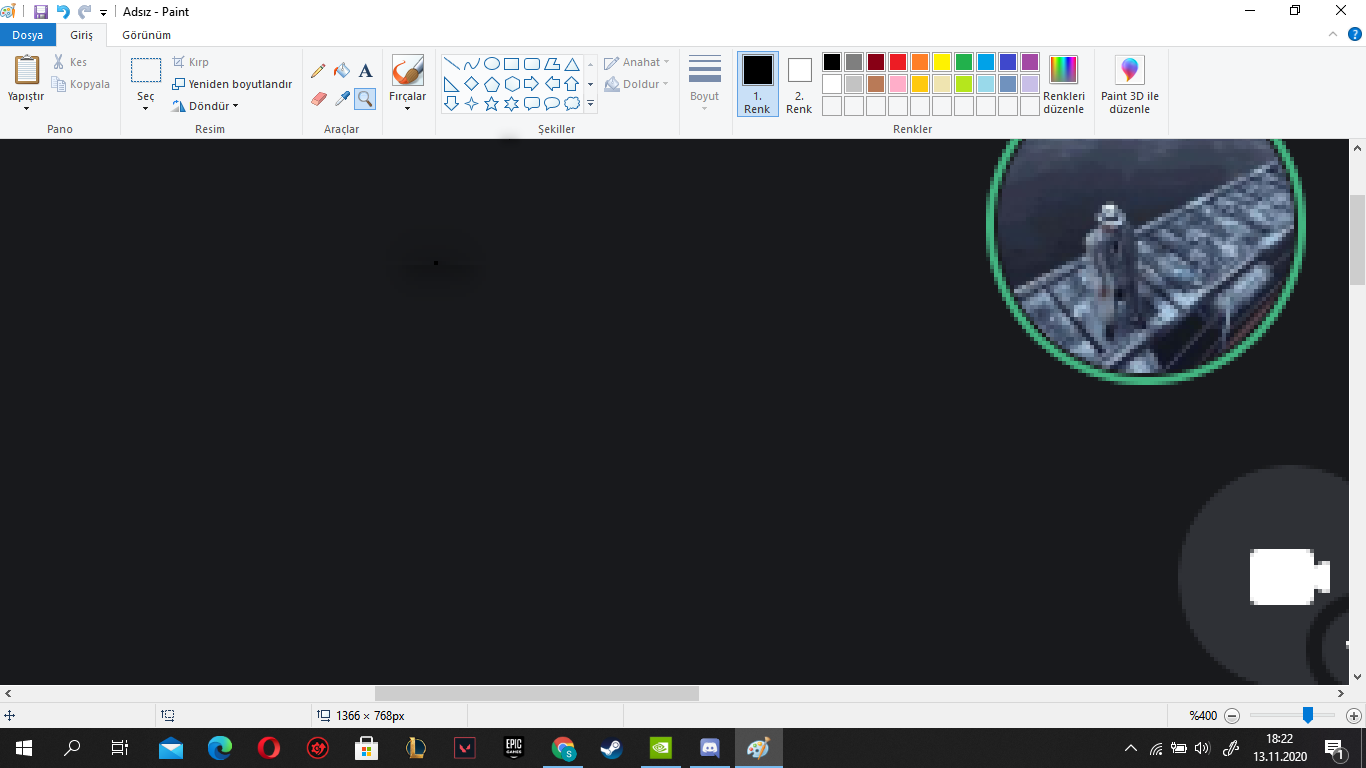Click Yeniden boyutlandır resize button

tap(232, 84)
